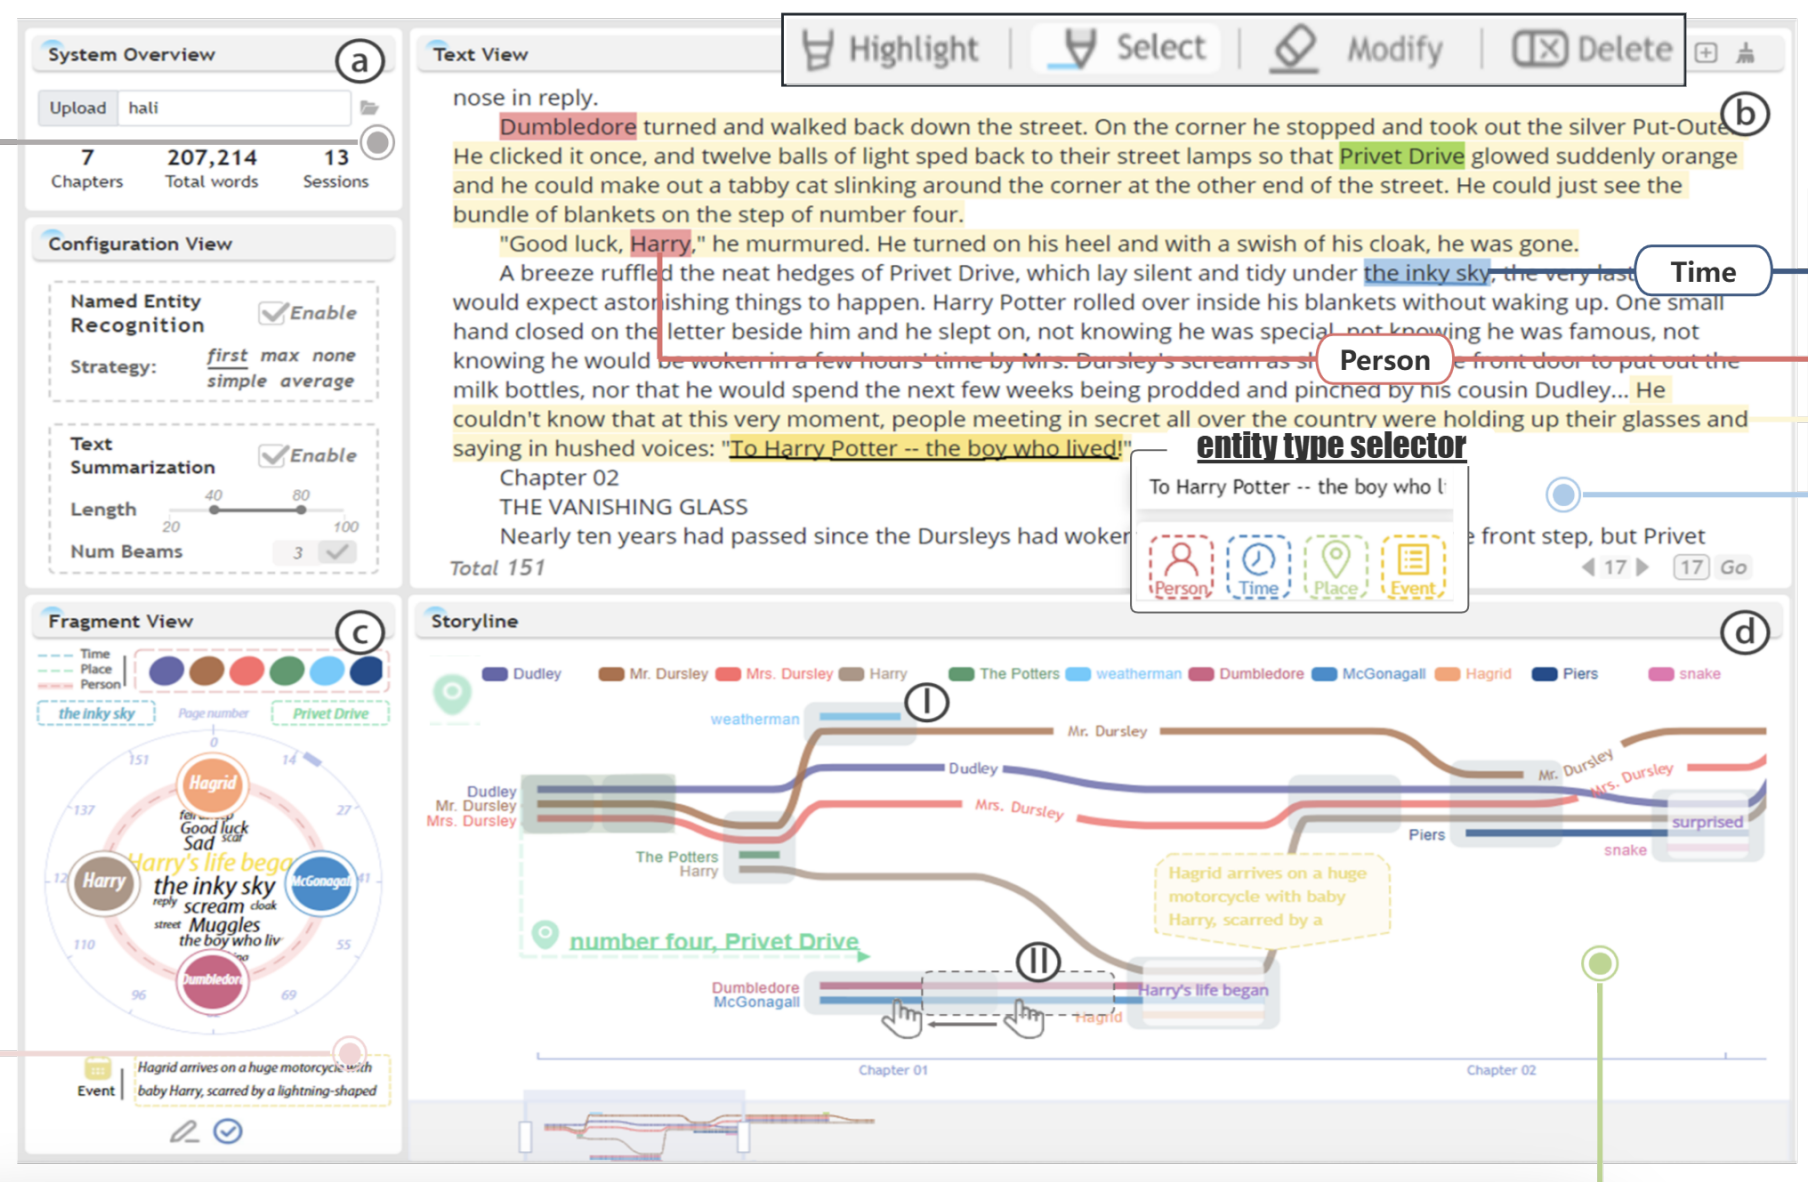This screenshot has width=1808, height=1182.
Task: Toggle Text Summarization Enable checkbox
Action: coord(273,456)
